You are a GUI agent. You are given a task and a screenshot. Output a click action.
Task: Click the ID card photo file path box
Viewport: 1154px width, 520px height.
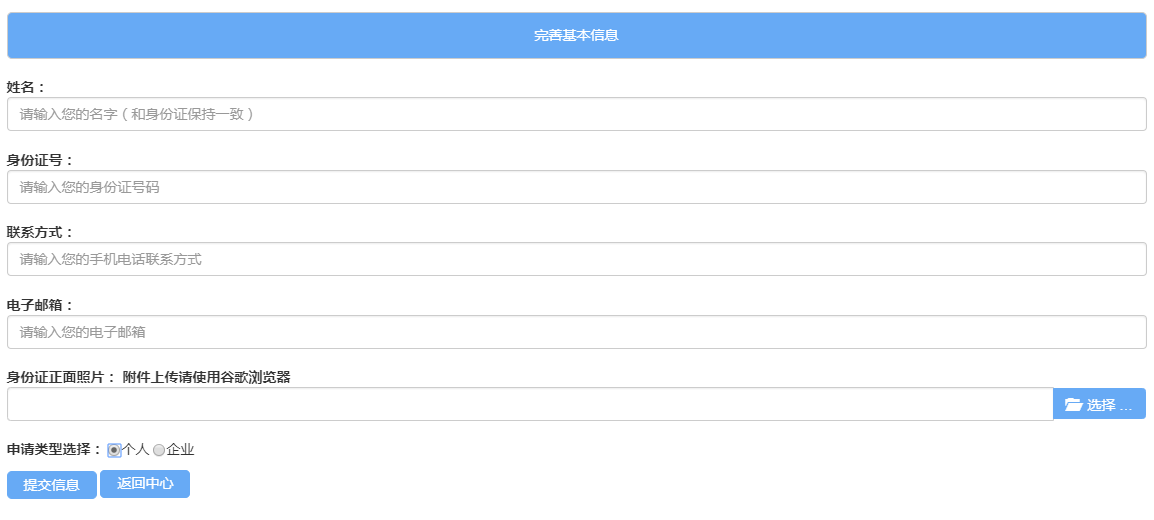[530, 404]
